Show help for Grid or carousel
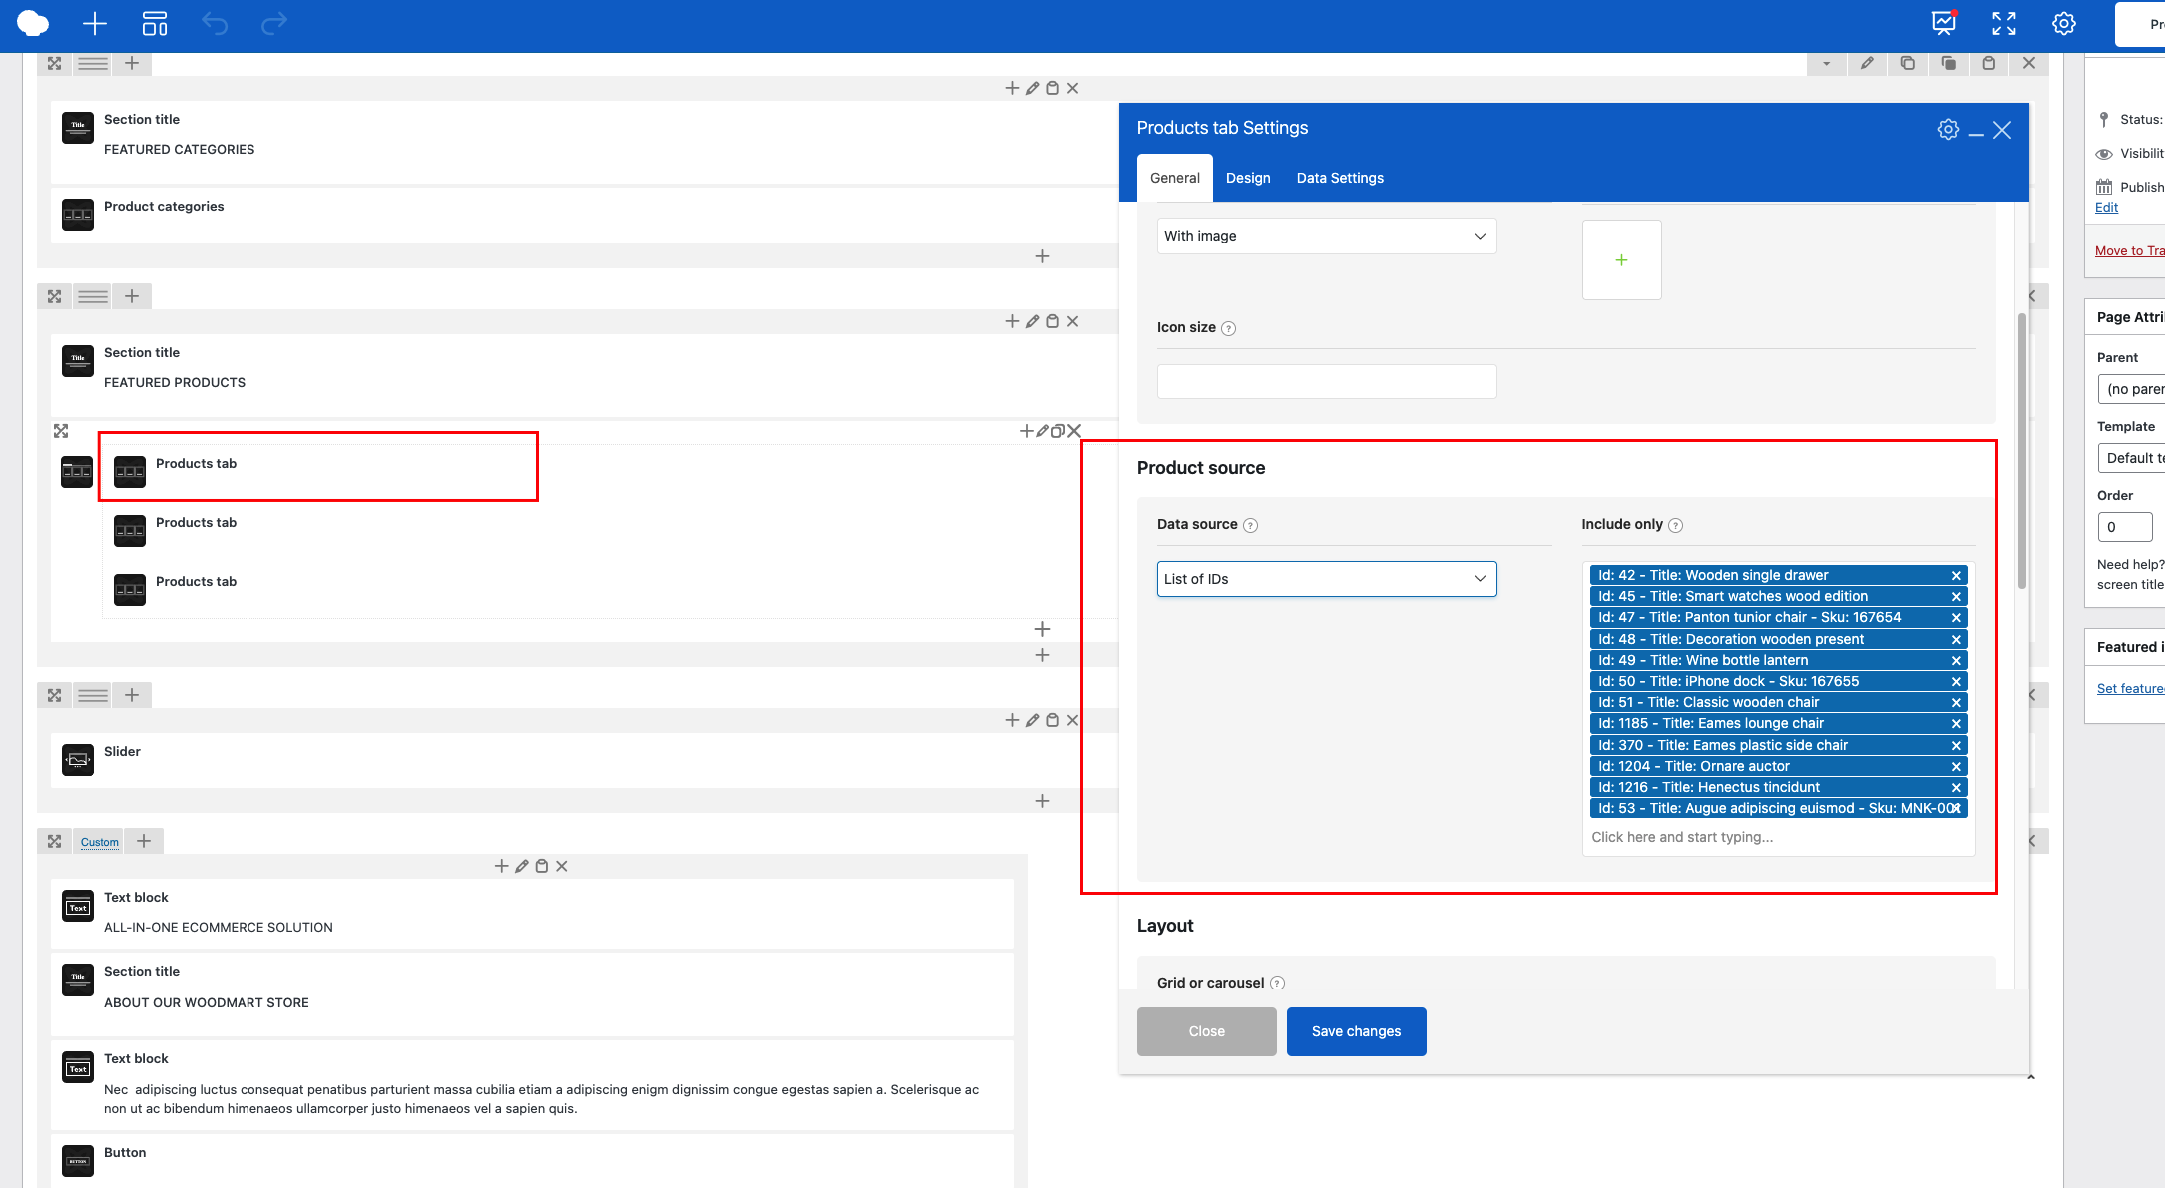This screenshot has width=2165, height=1188. tap(1277, 983)
